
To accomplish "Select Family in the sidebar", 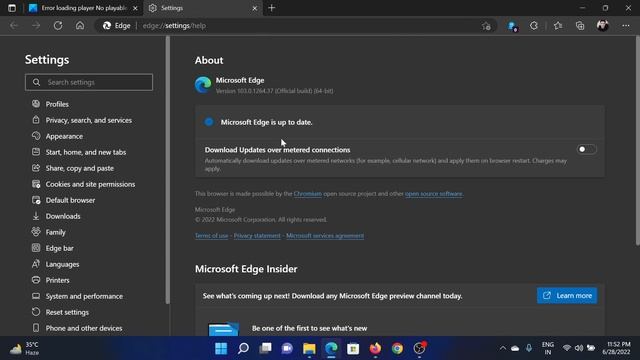I will click(x=56, y=232).
